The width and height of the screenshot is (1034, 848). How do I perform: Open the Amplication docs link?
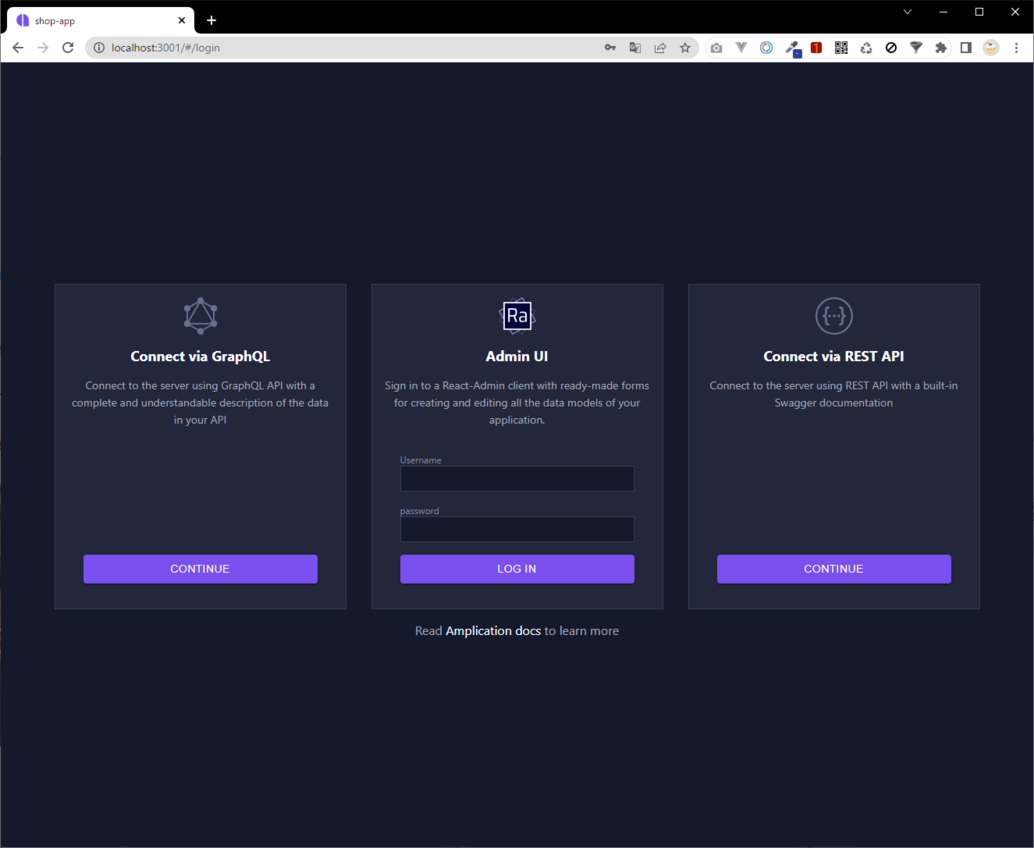(x=493, y=630)
